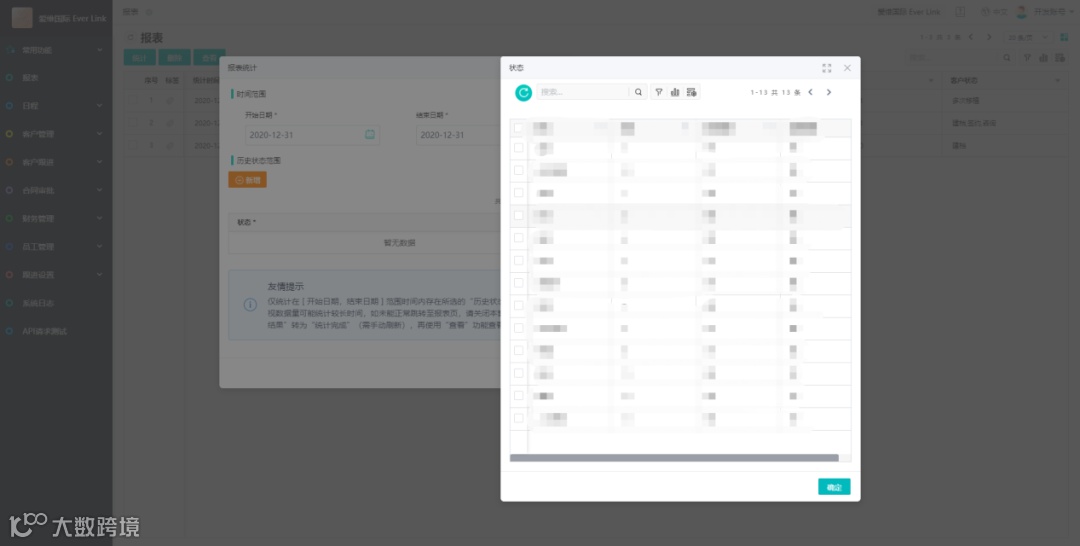The height and width of the screenshot is (546, 1080).
Task: Click the search box on the 报表 page
Action: [x=952, y=58]
